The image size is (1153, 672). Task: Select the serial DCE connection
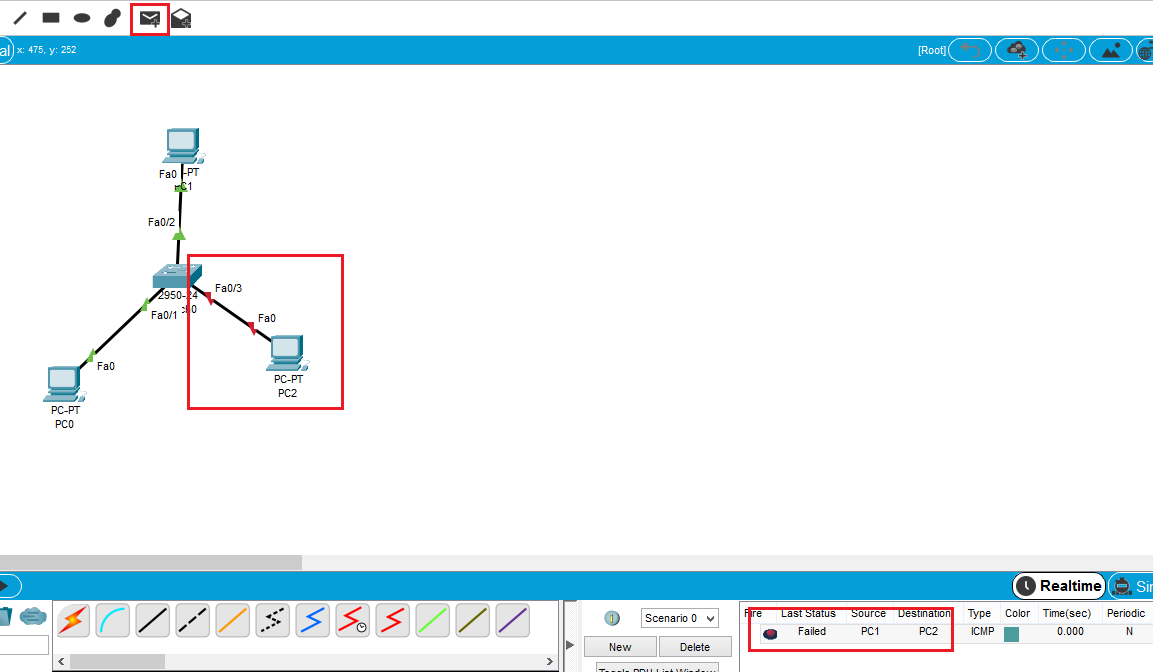[x=352, y=620]
